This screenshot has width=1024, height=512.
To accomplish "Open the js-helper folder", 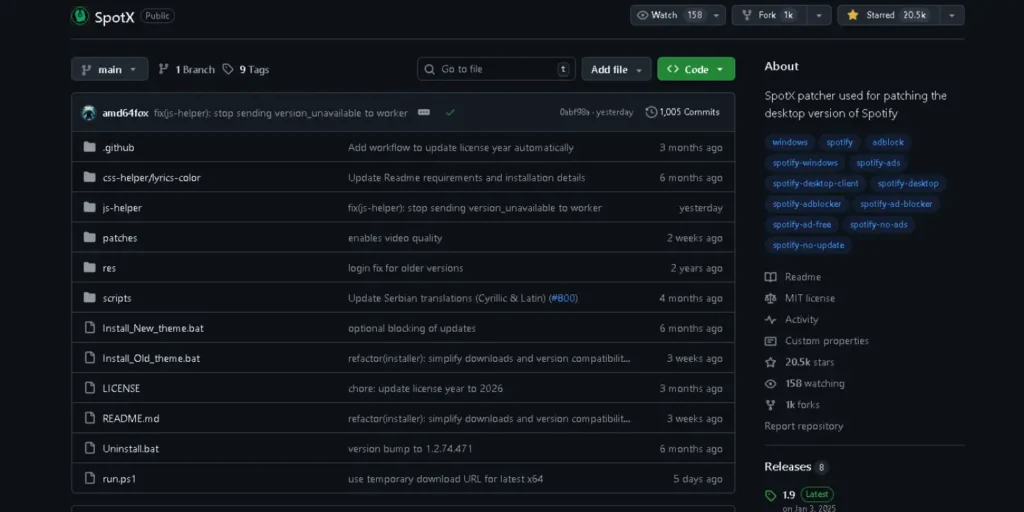I will 122,208.
